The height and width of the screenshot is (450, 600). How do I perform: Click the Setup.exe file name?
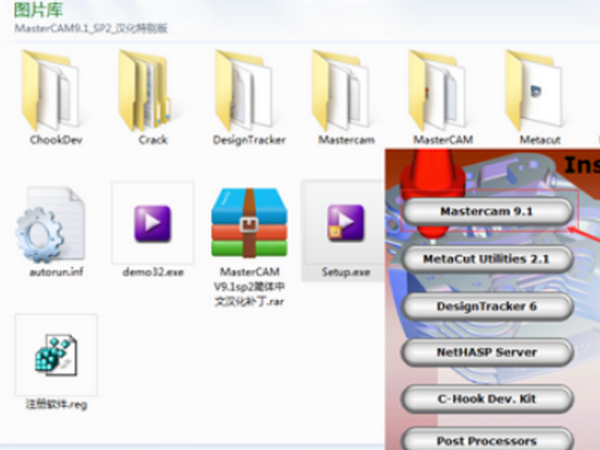tap(346, 272)
